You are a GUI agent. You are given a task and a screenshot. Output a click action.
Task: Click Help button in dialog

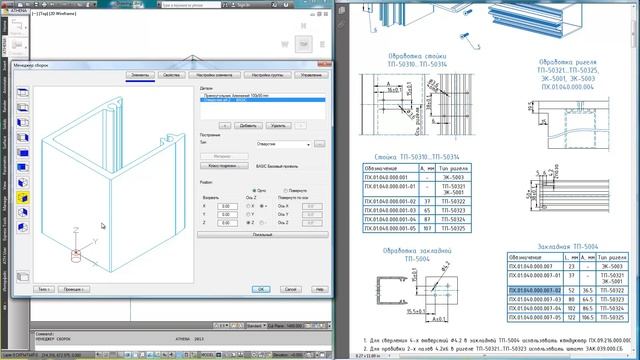[320, 289]
